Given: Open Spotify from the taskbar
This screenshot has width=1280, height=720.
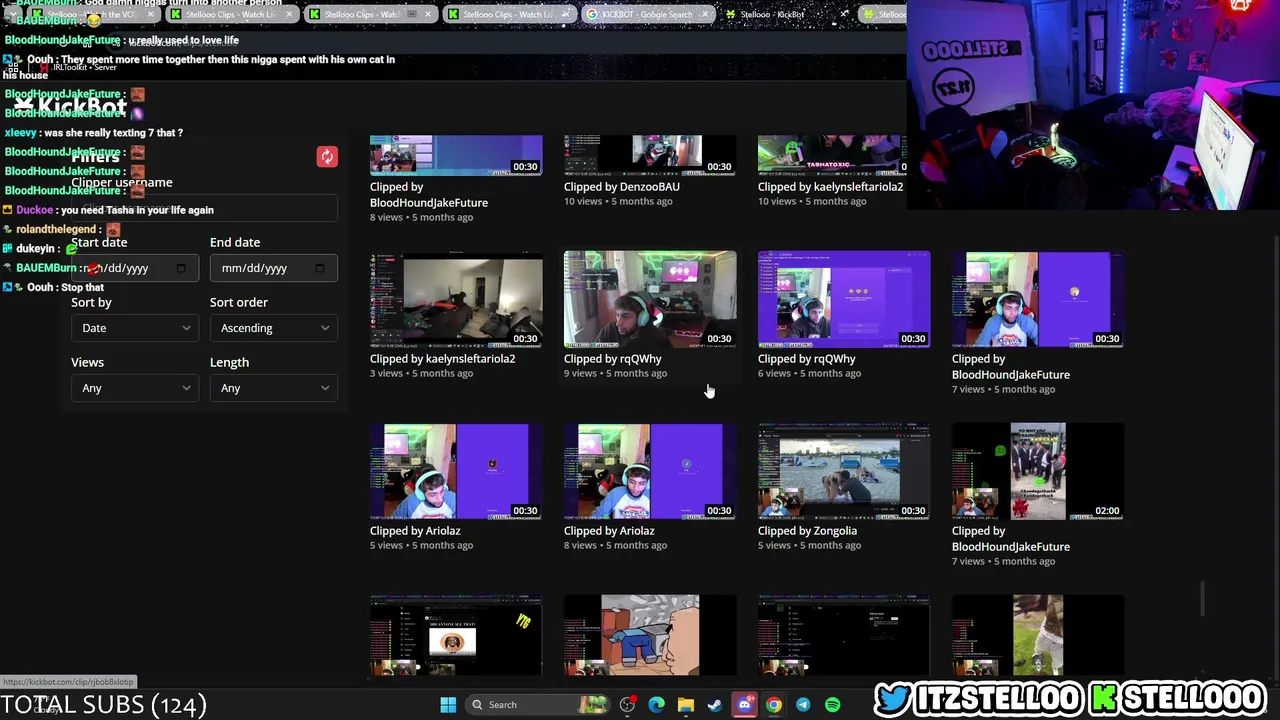Looking at the screenshot, I should click(x=832, y=705).
